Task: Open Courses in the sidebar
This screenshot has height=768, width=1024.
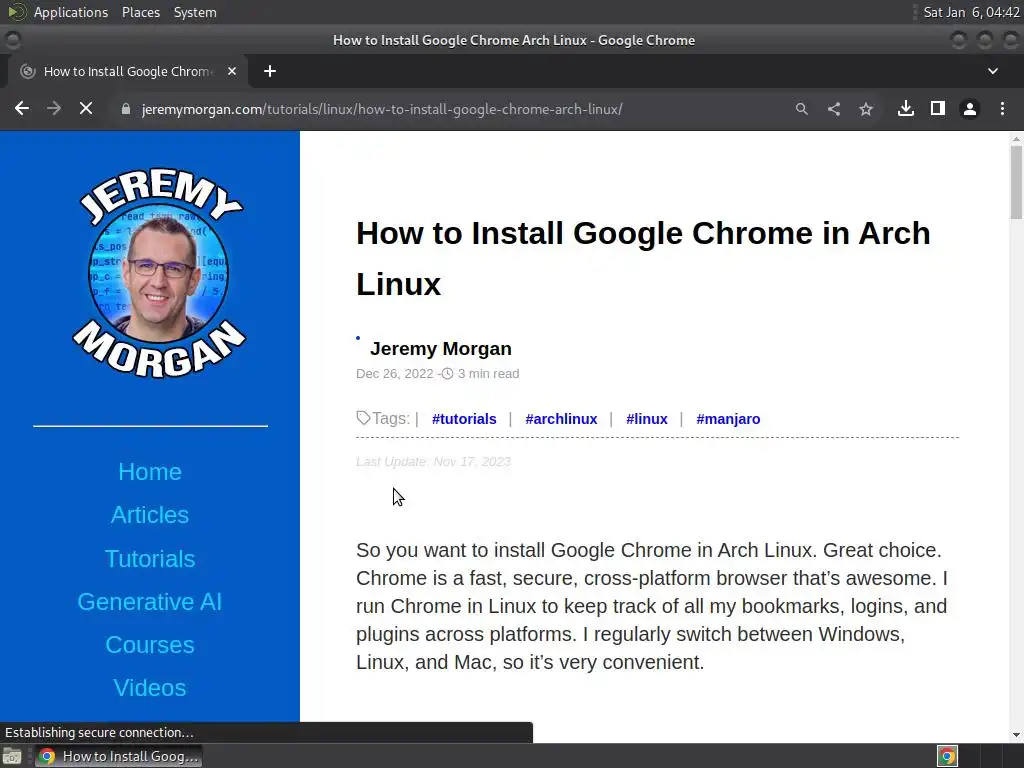Action: [150, 645]
